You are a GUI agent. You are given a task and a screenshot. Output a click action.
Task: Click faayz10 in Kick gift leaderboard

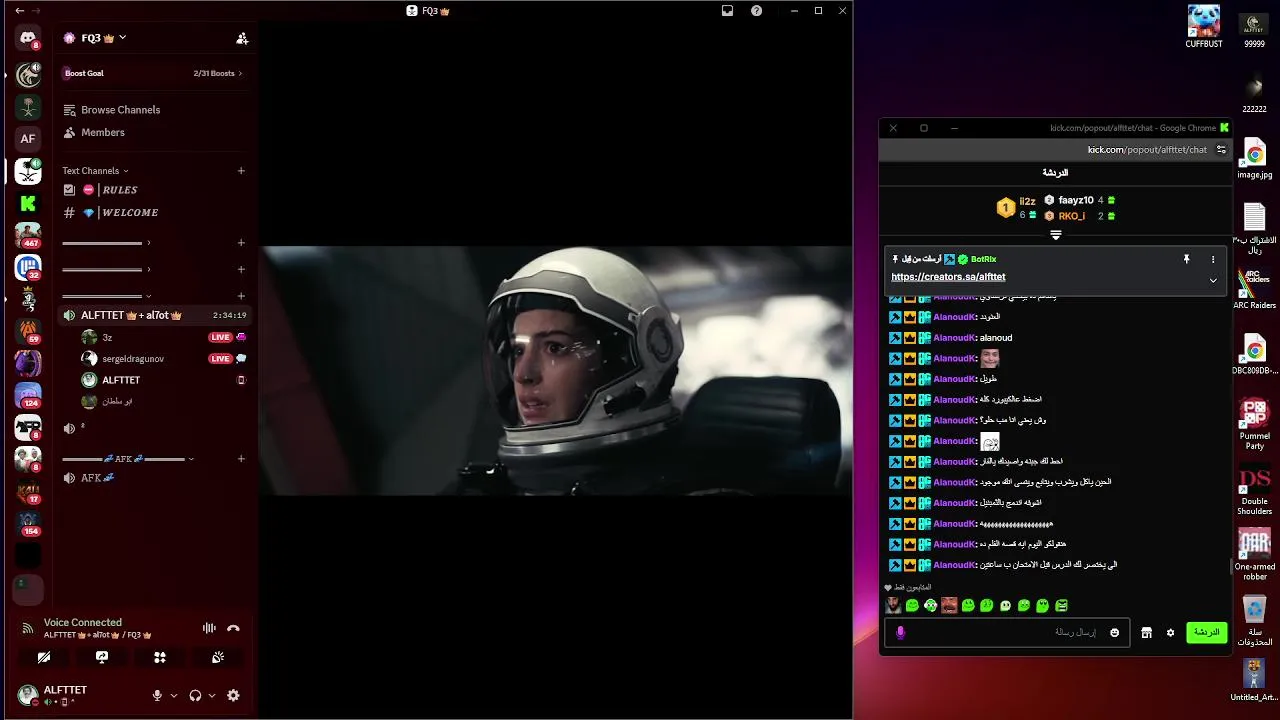1076,200
